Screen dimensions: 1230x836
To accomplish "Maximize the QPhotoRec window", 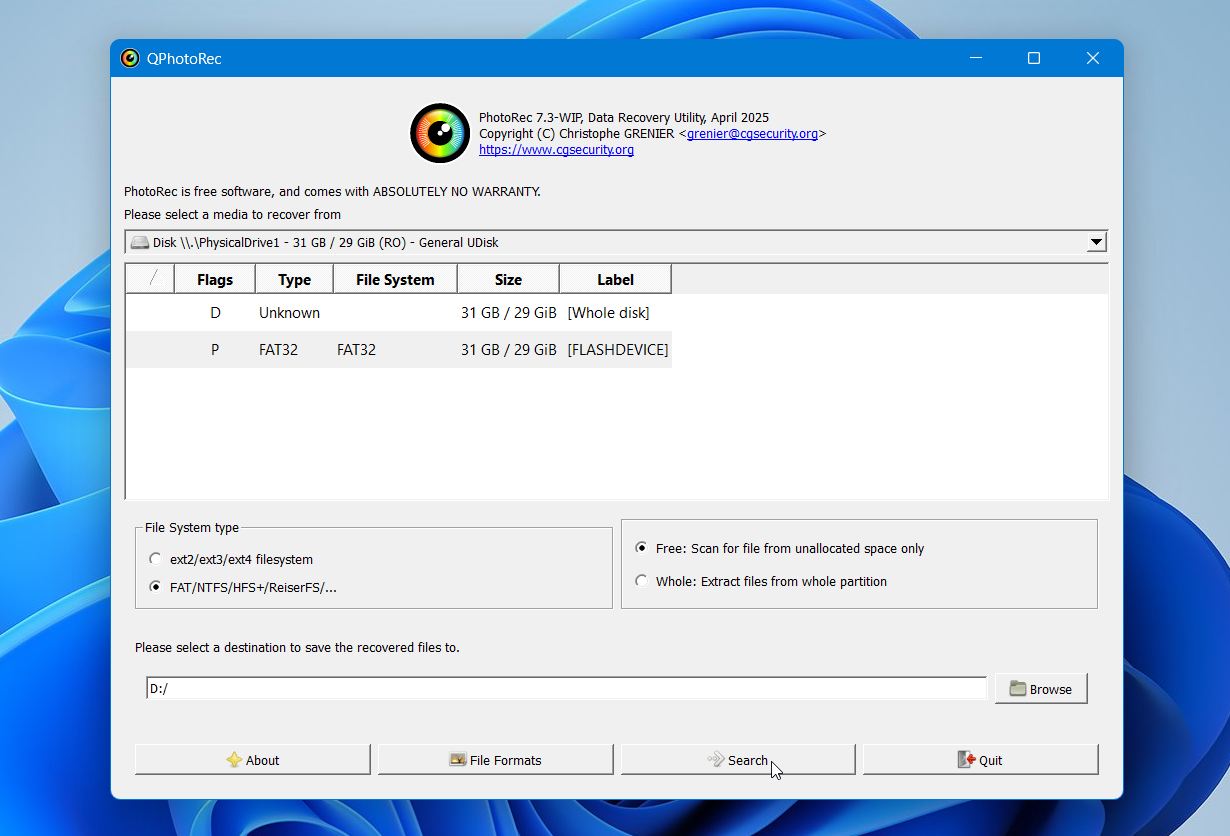I will click(1034, 58).
